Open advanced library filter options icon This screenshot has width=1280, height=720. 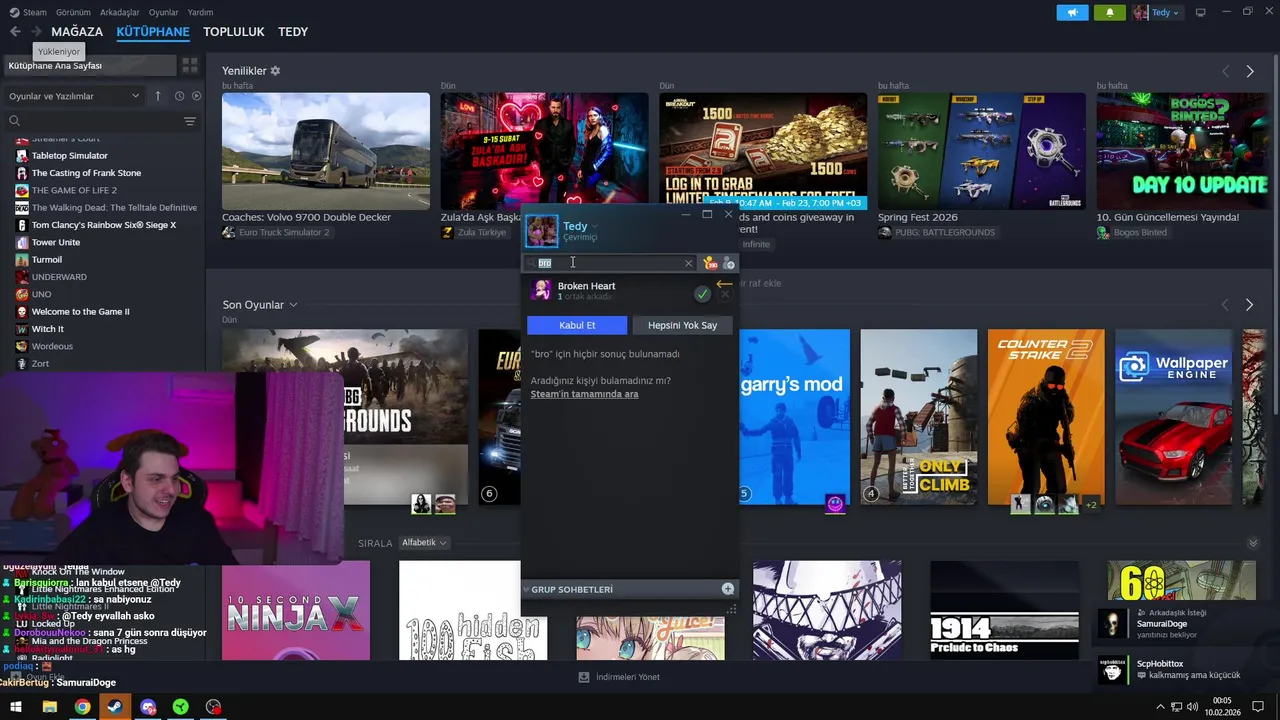point(190,121)
